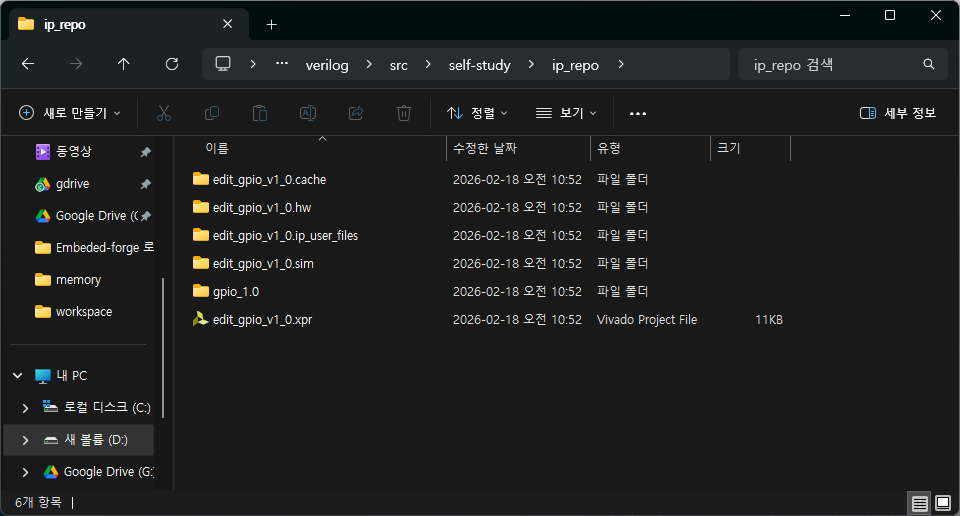Expand Google Drive (G:) tree node
This screenshot has height=516, width=960.
pyautogui.click(x=25, y=472)
